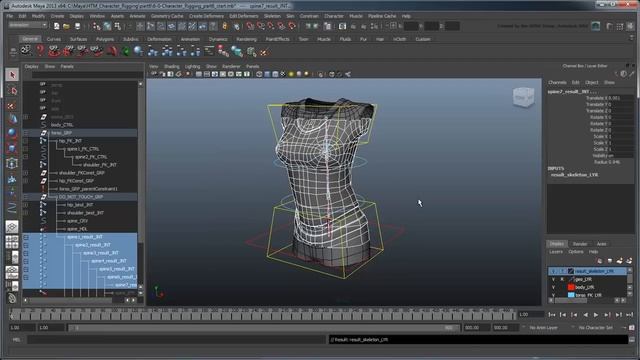Switch to the Polygons shelf tab

[105, 39]
